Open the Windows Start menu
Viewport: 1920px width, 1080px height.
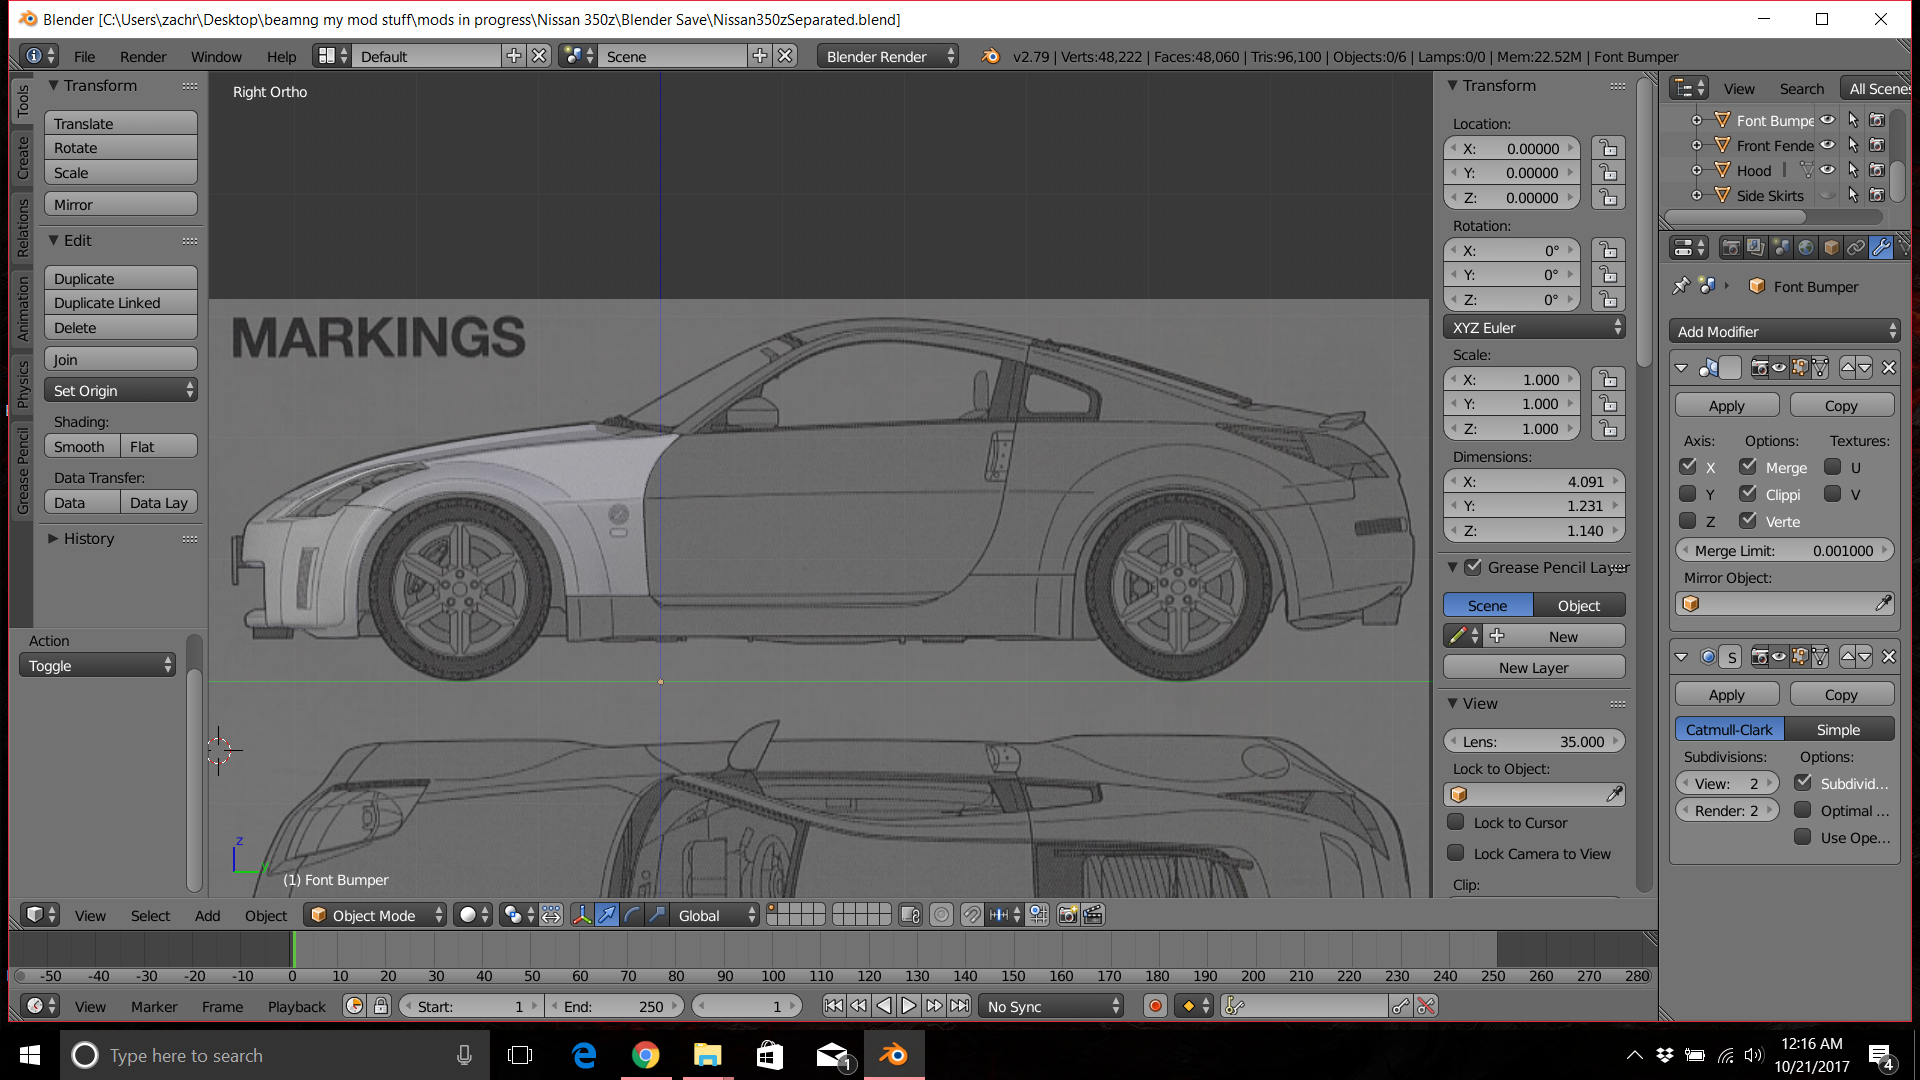[x=30, y=1055]
